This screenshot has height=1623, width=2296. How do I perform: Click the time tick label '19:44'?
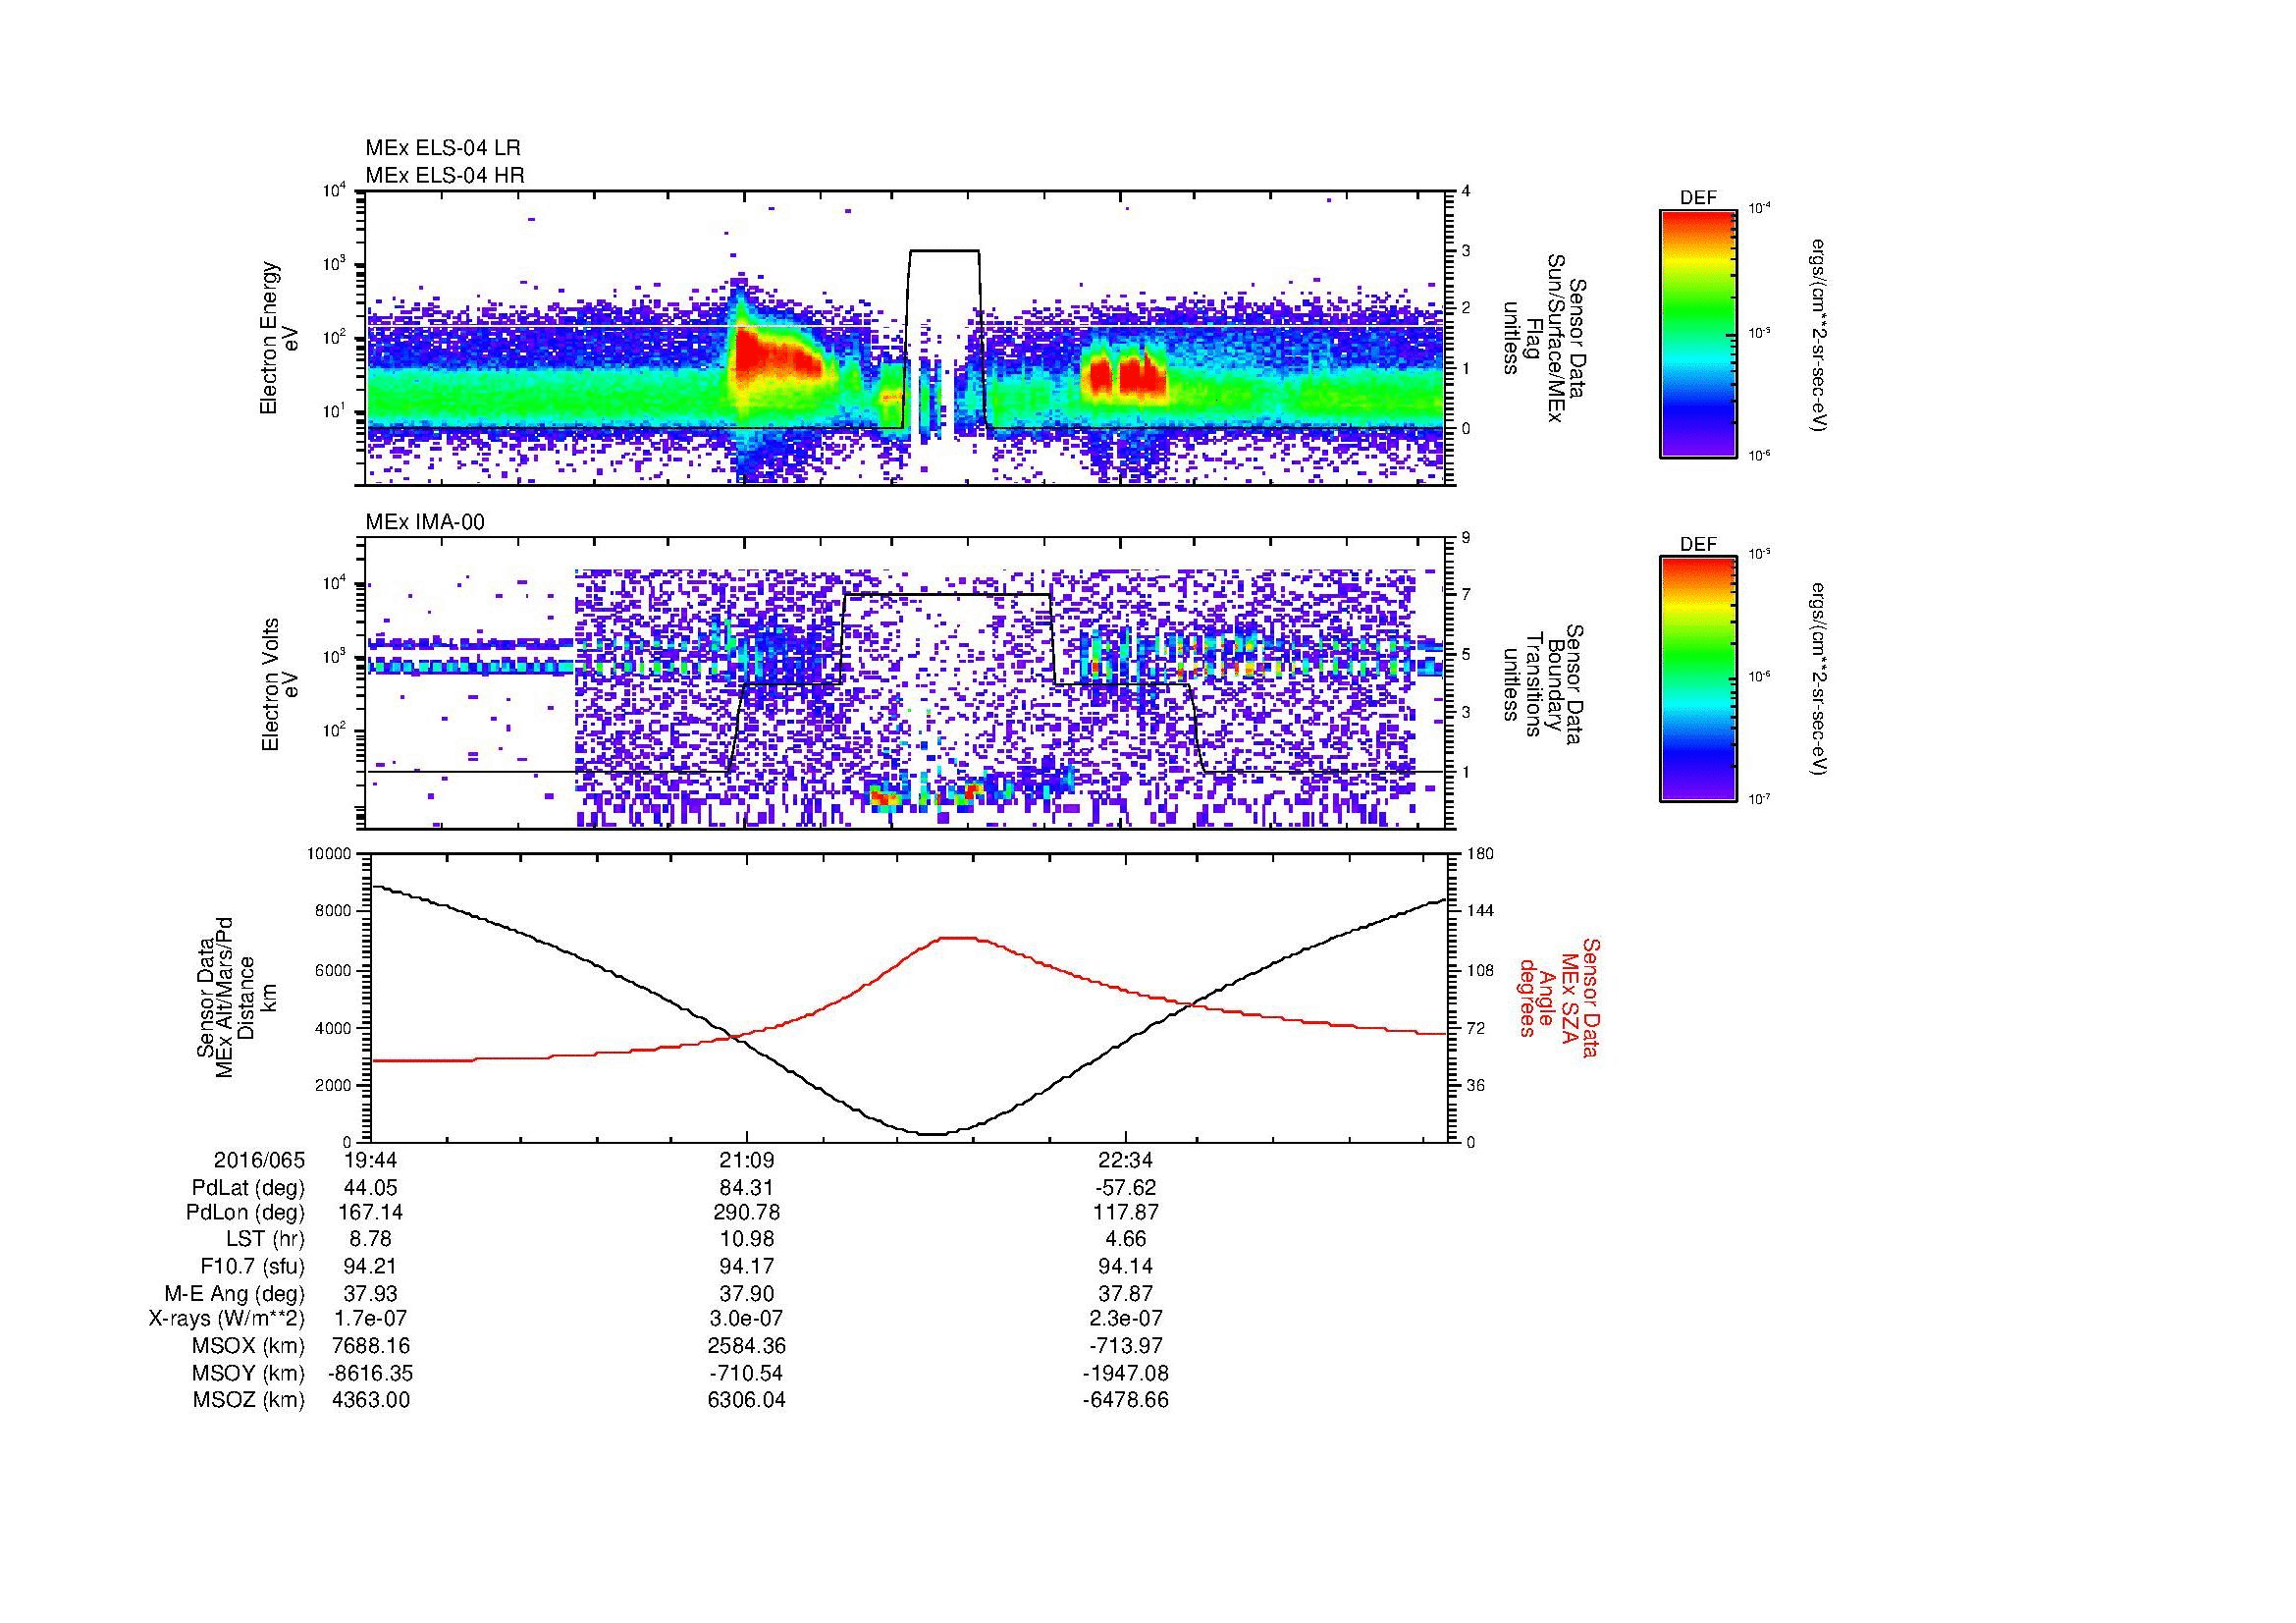coord(370,1160)
